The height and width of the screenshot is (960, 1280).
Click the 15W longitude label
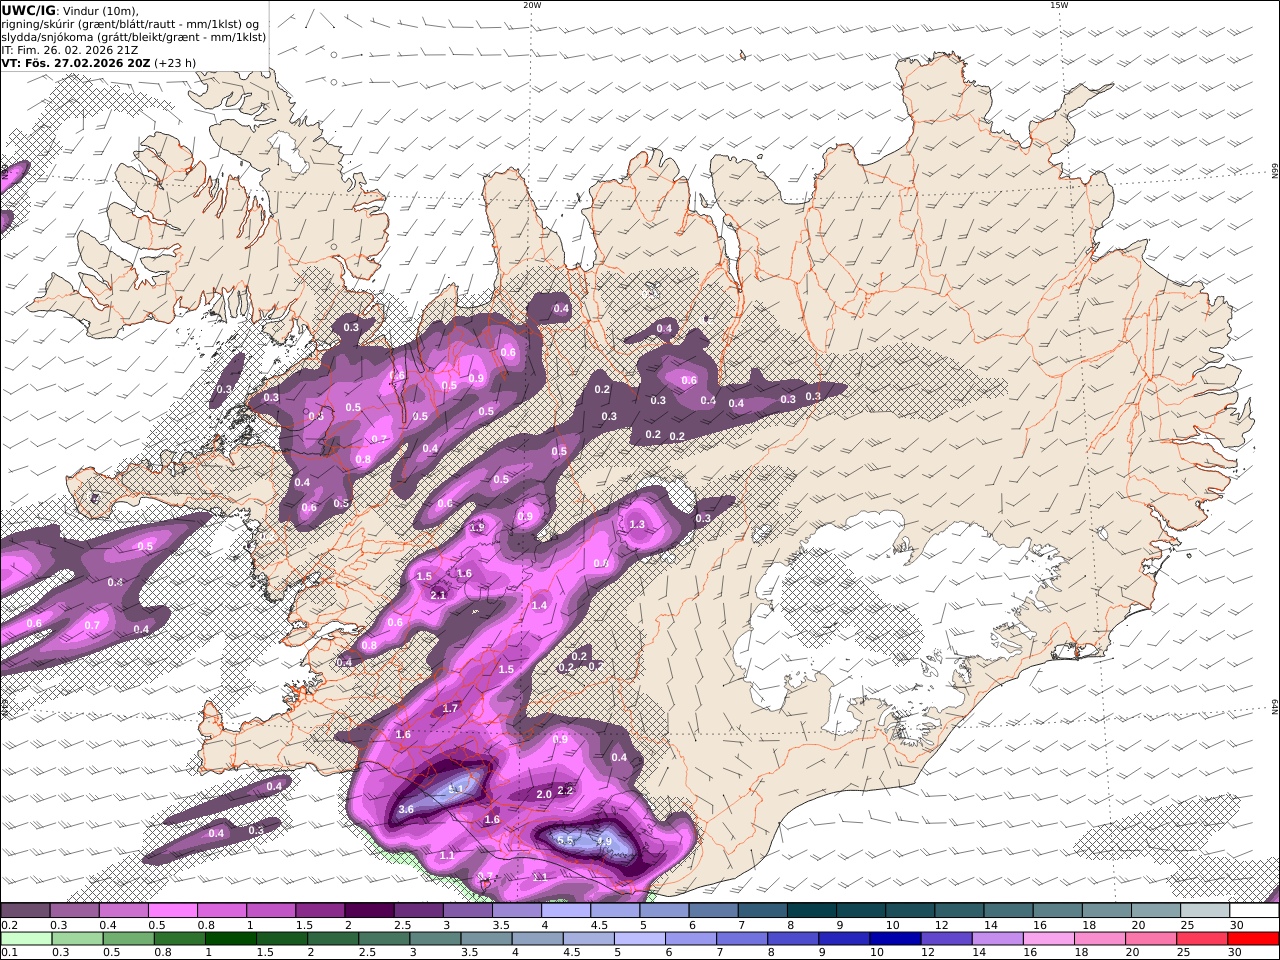1059,5
